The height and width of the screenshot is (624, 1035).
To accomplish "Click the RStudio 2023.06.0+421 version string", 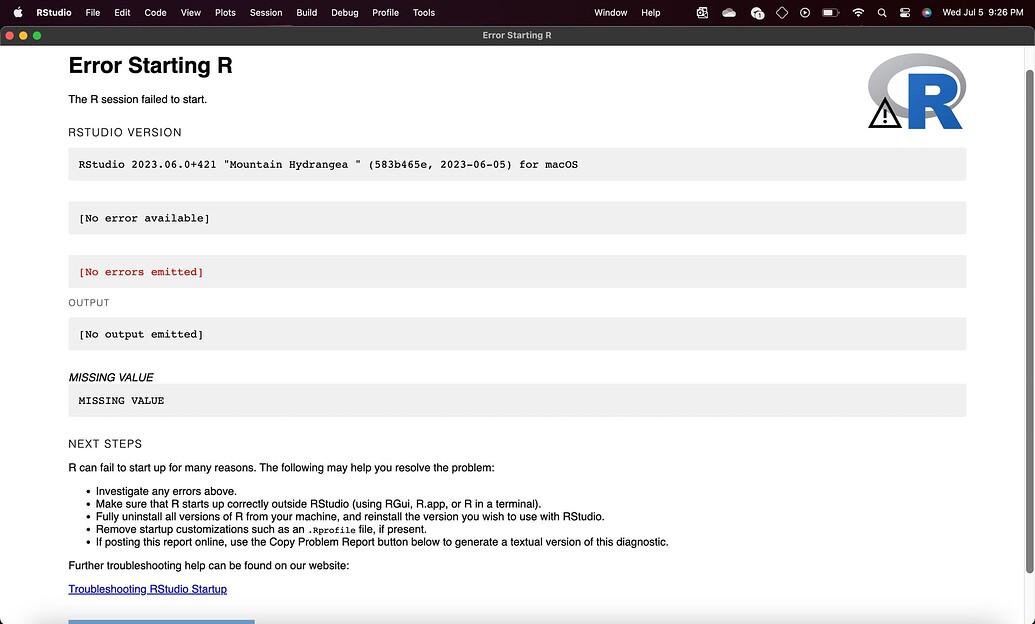I will pos(328,164).
